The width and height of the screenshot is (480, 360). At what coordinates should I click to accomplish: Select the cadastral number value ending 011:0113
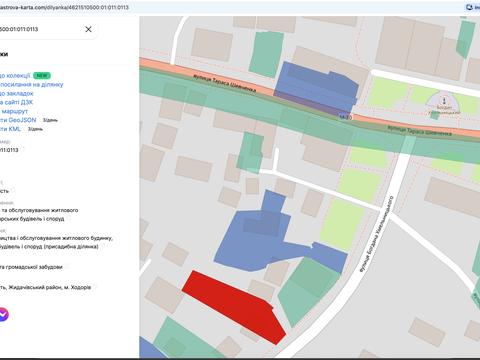(9, 150)
